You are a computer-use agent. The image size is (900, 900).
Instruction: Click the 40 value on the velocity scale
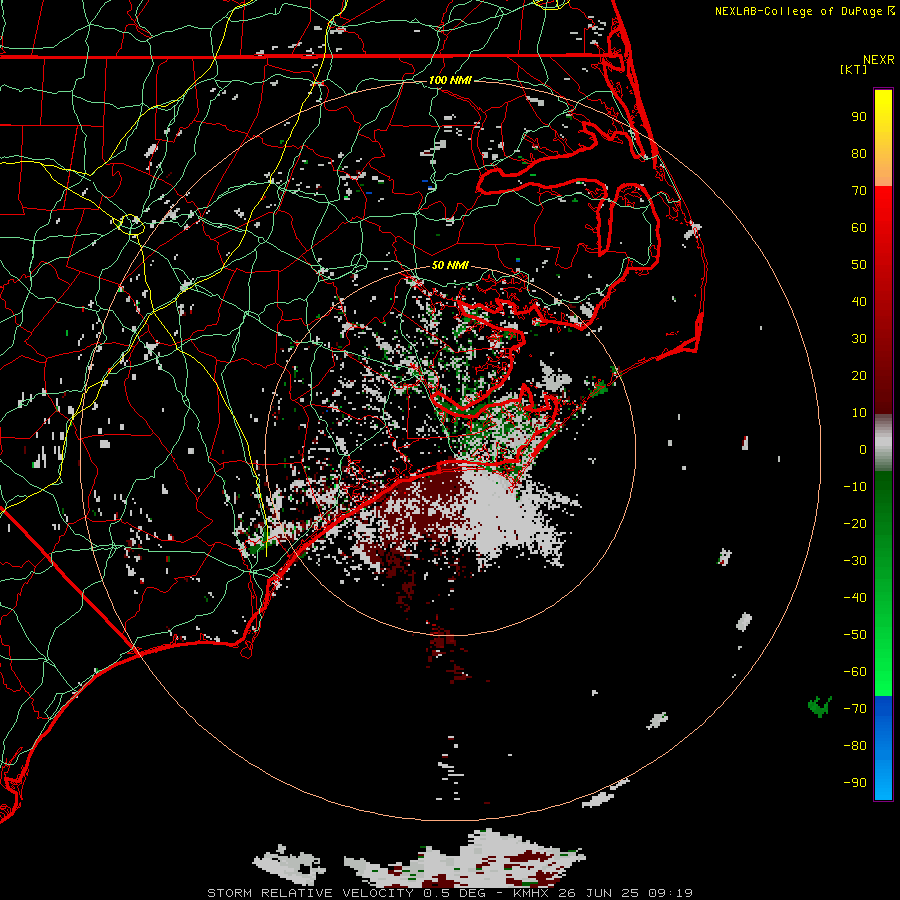click(859, 301)
